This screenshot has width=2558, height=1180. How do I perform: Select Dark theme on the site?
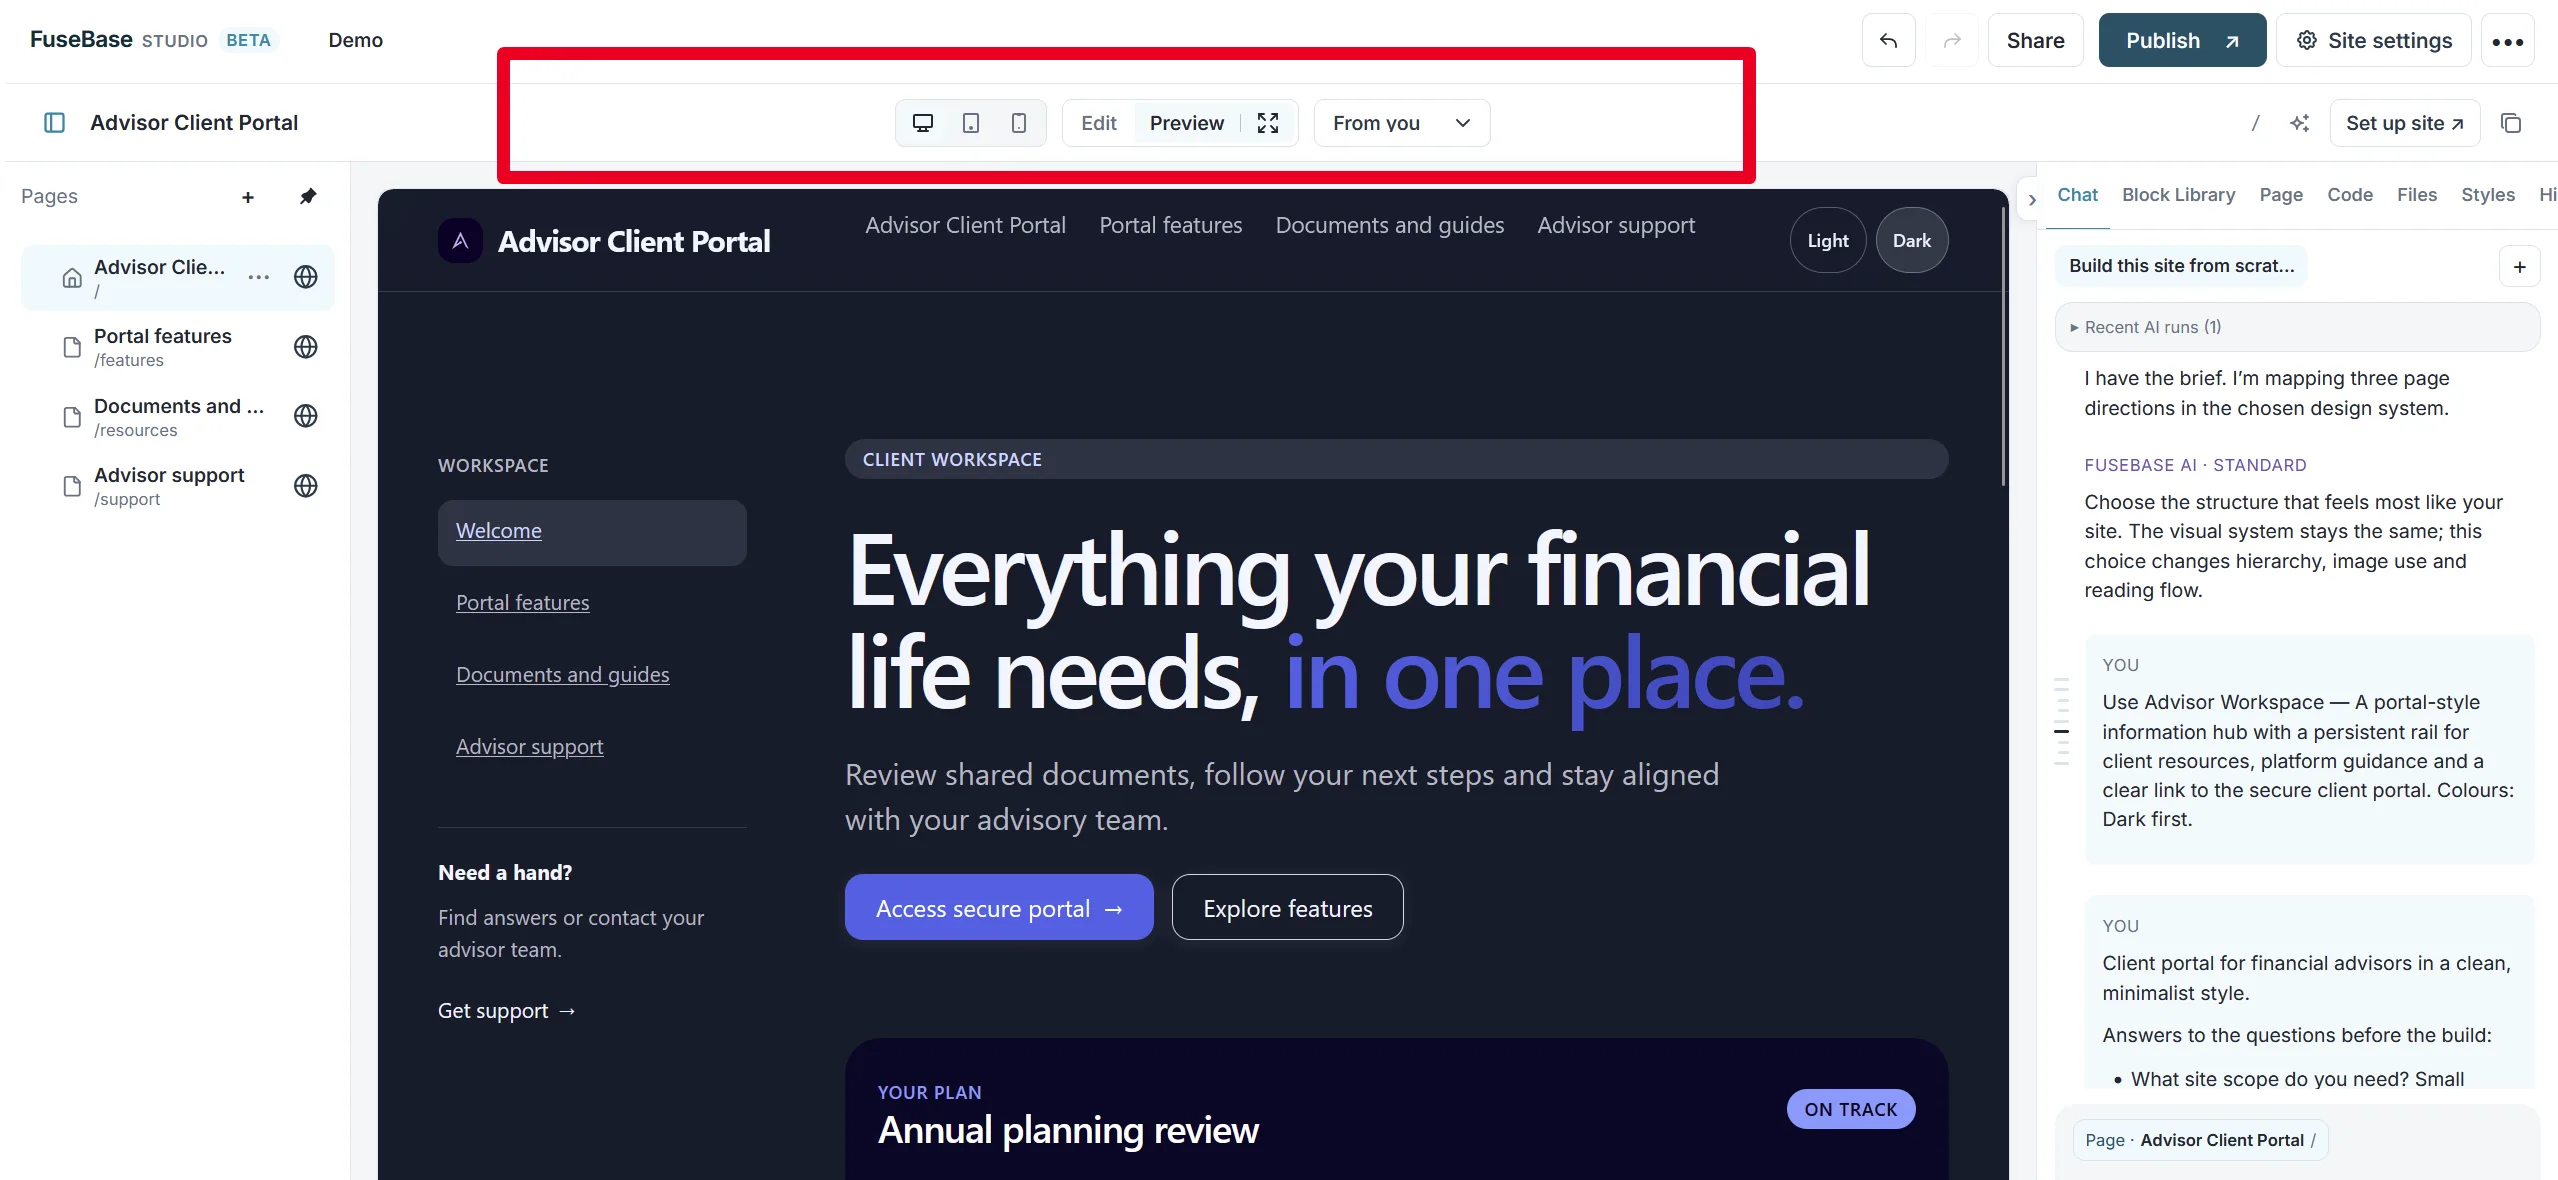[1912, 240]
